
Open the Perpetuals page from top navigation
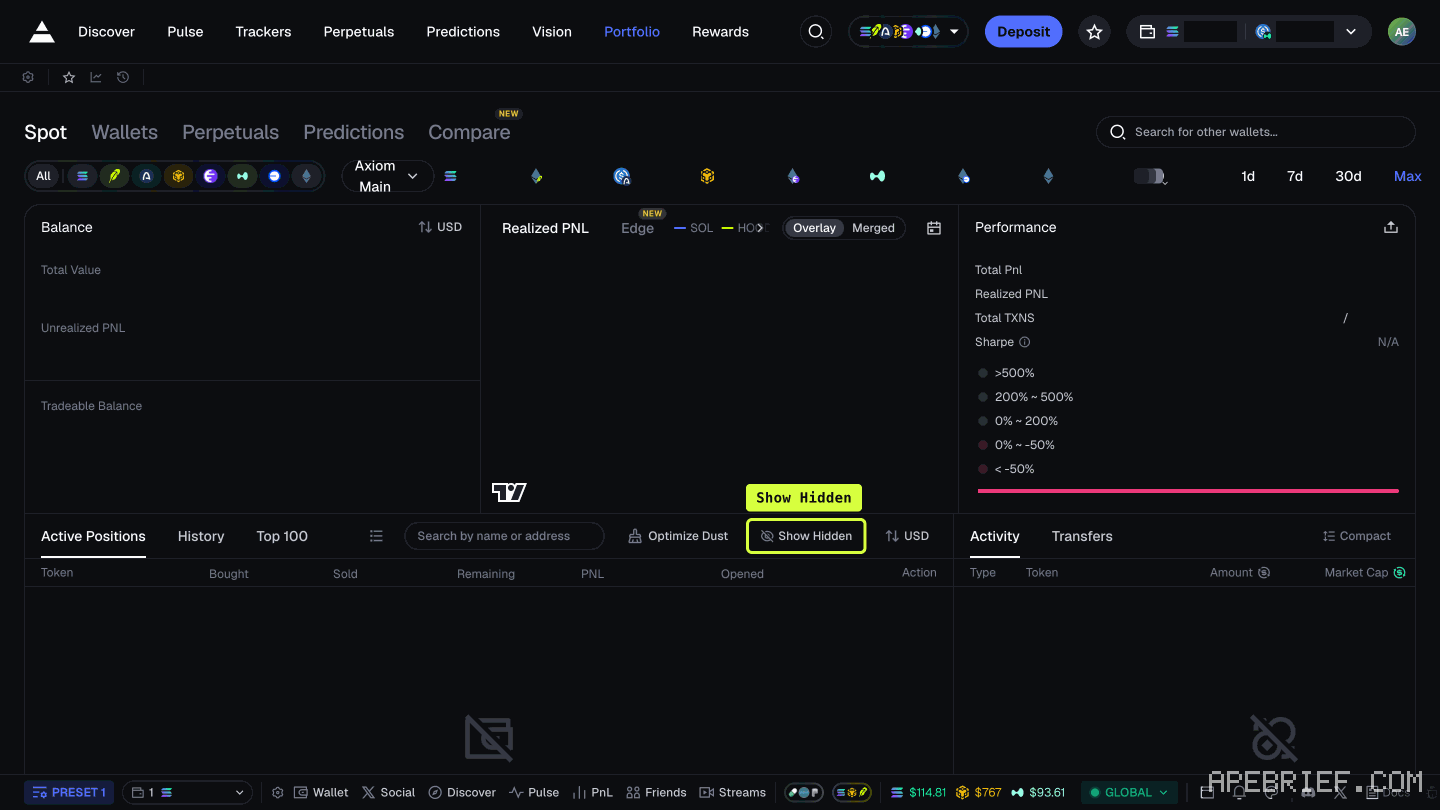coord(359,32)
